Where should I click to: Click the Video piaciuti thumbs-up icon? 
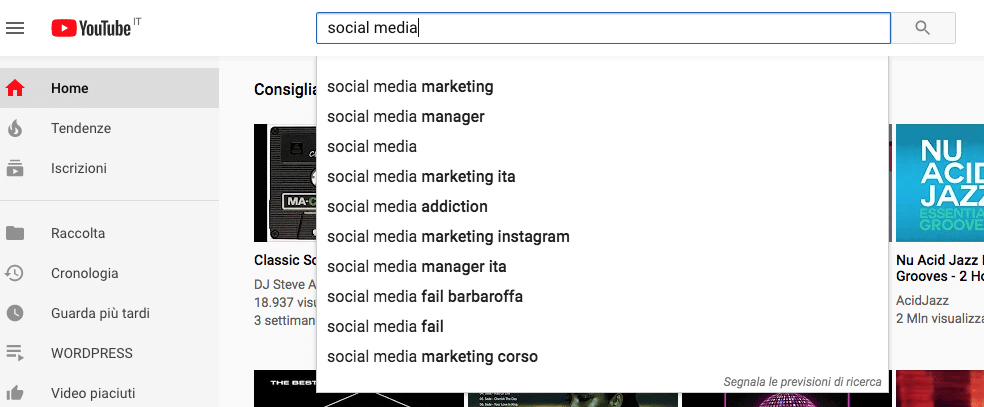coord(14,393)
